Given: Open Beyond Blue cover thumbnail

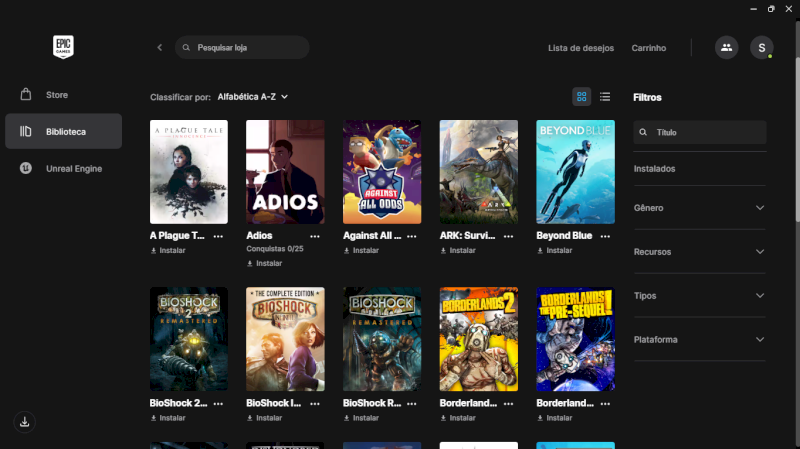Looking at the screenshot, I should tap(576, 172).
